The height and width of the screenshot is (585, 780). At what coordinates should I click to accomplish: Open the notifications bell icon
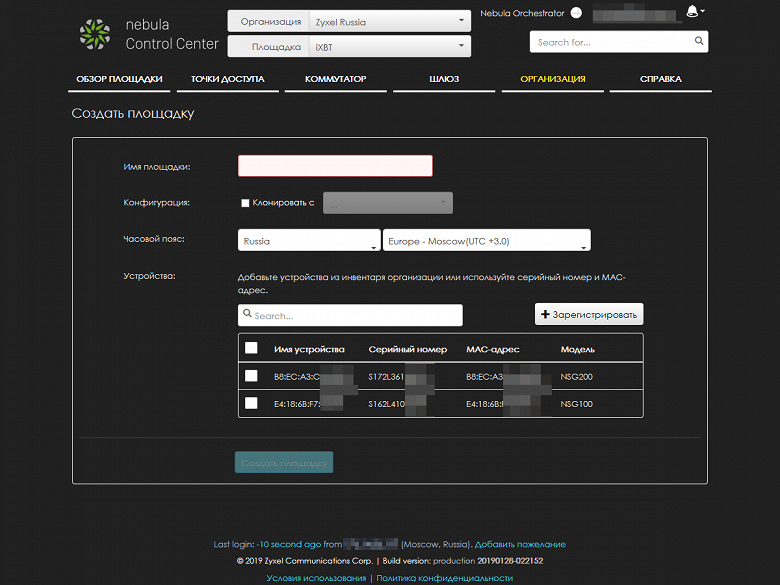click(x=691, y=11)
